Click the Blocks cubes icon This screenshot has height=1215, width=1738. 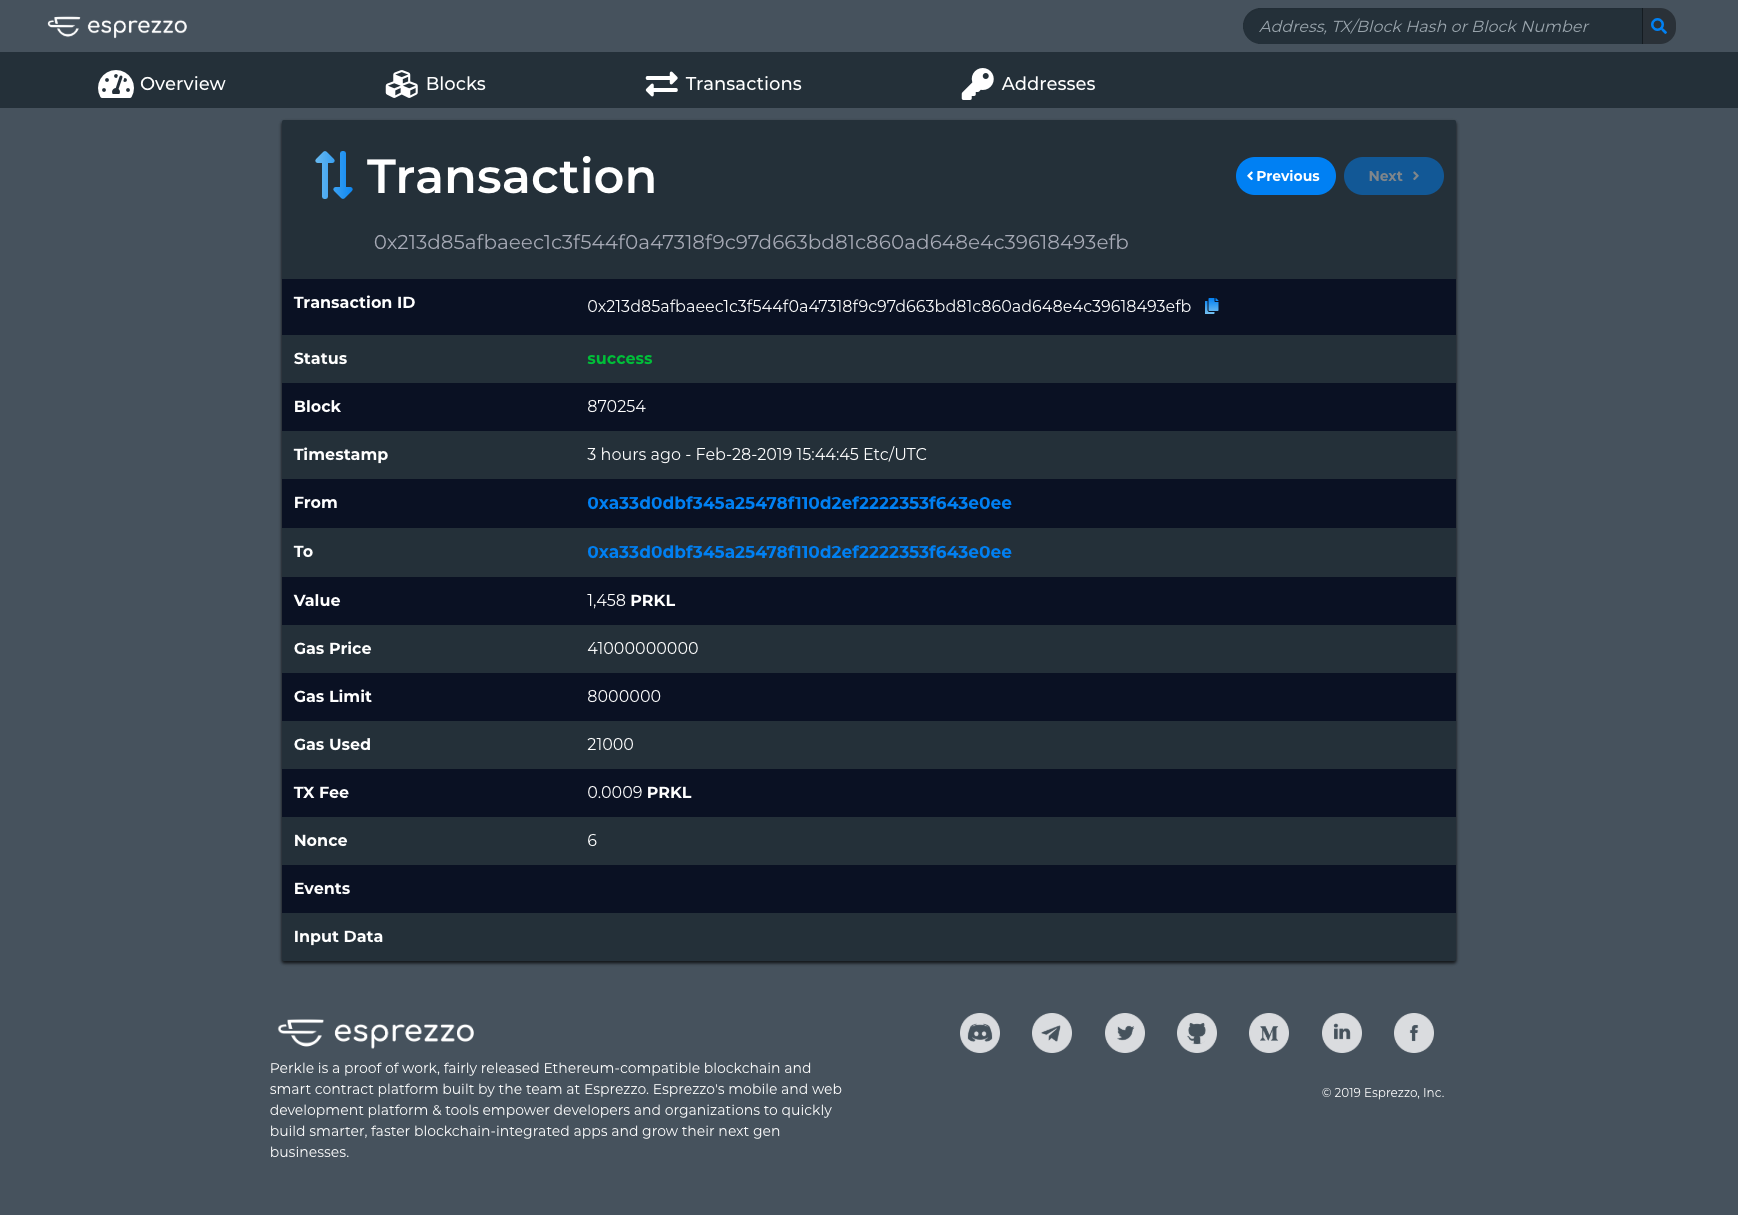[x=402, y=84]
